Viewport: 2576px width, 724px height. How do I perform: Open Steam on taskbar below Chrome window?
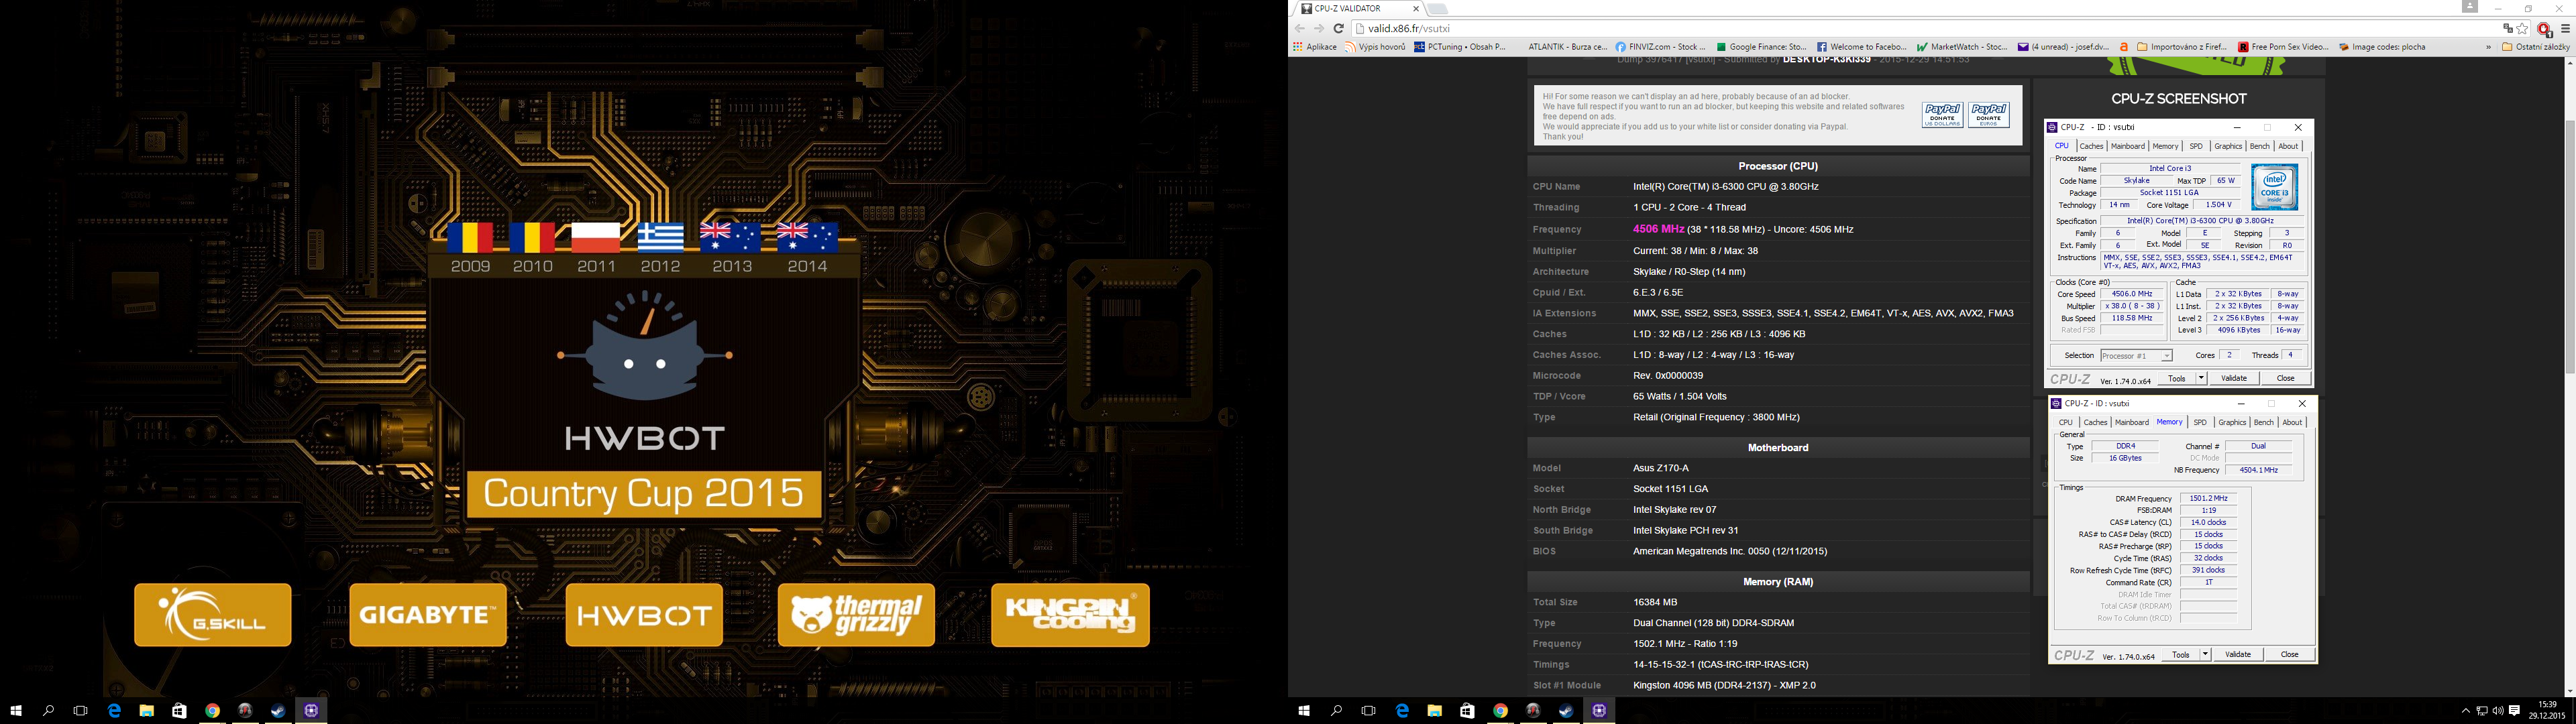point(1566,711)
